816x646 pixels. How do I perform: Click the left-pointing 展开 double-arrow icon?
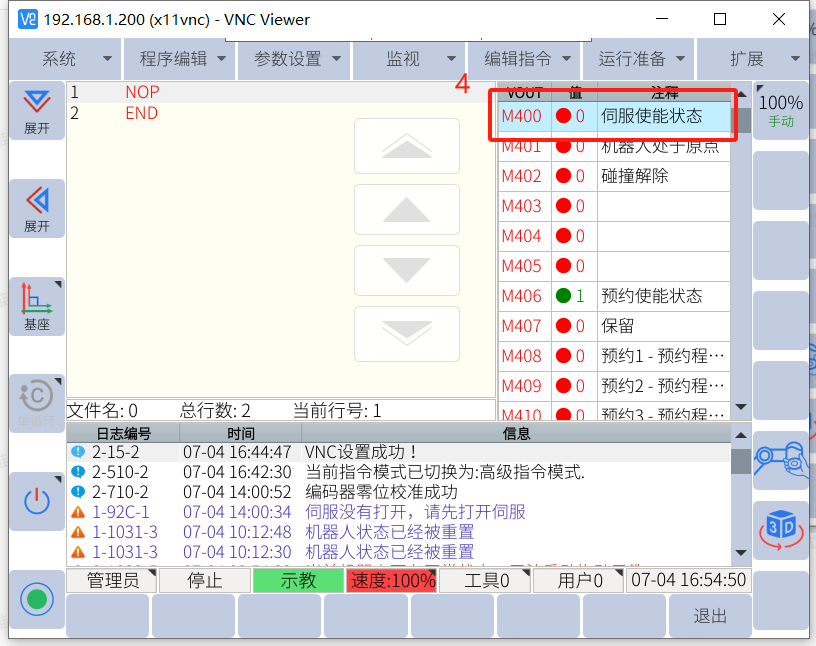coord(37,208)
